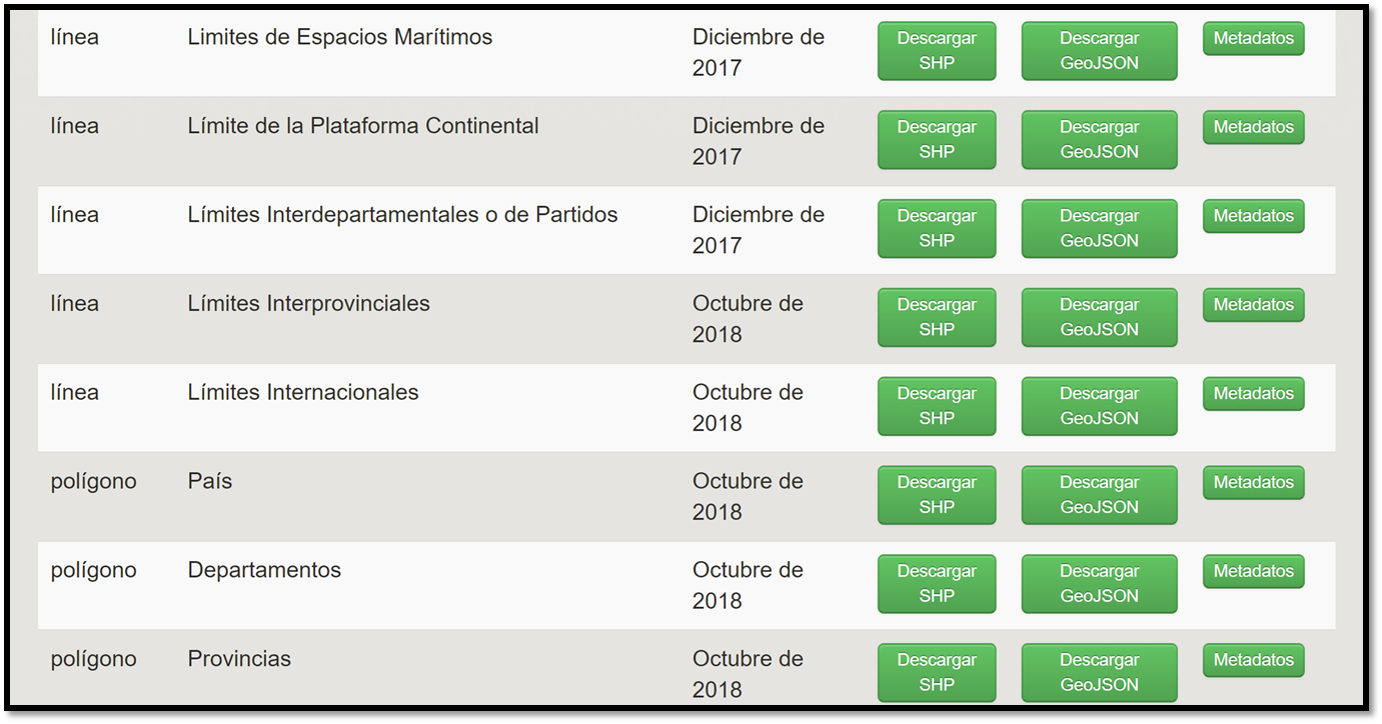The image size is (1382, 724).
Task: Download SHP for Limites de Espacios Marítimos
Action: click(x=936, y=51)
